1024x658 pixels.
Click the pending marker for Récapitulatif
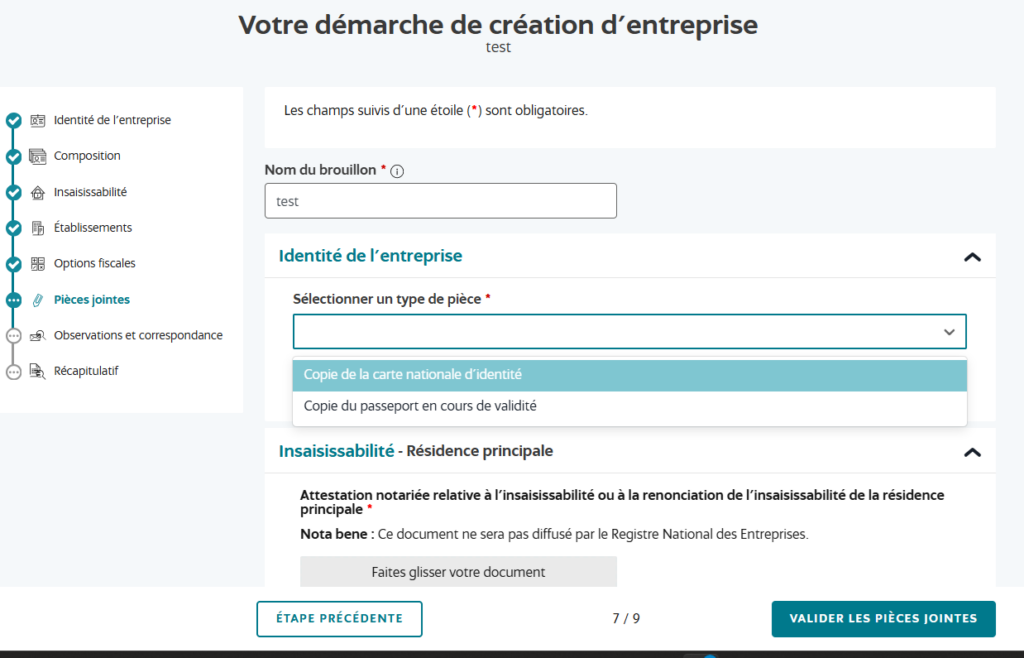14,372
